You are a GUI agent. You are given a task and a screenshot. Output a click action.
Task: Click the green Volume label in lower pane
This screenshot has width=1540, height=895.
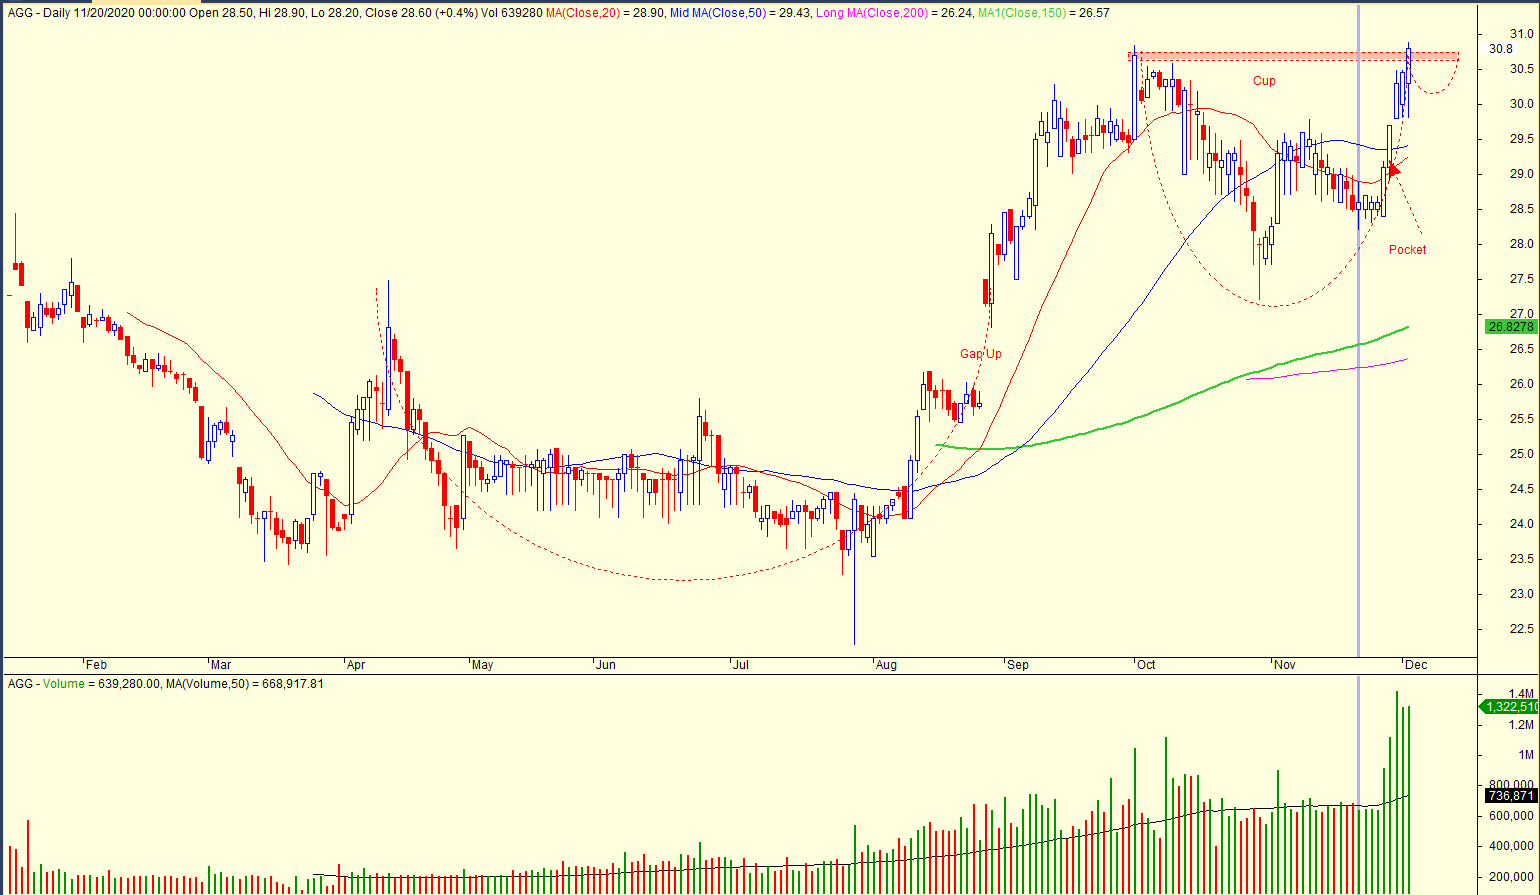click(x=63, y=684)
